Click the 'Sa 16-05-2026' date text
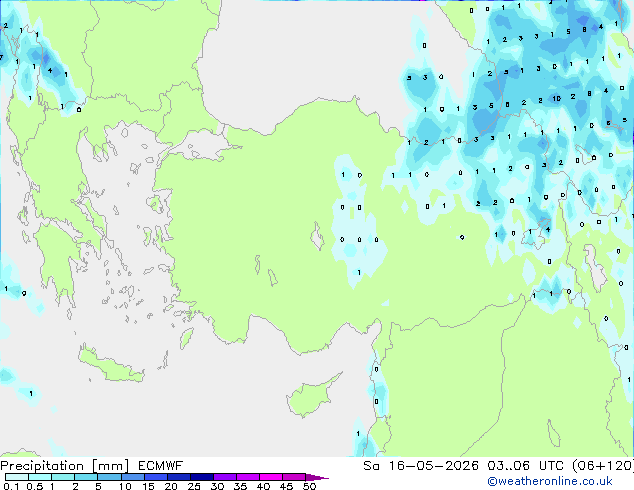Screen dimensions: 634x490 pyautogui.click(x=421, y=466)
